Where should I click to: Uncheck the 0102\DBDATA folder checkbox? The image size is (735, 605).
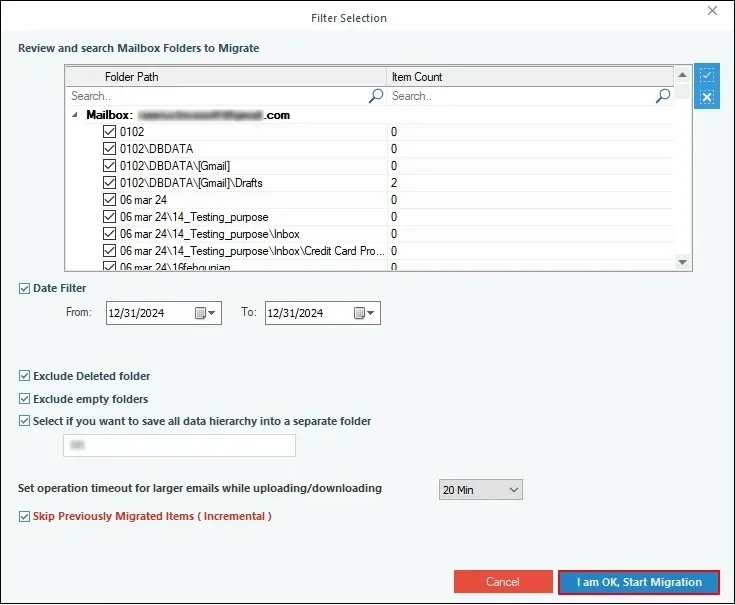click(109, 149)
